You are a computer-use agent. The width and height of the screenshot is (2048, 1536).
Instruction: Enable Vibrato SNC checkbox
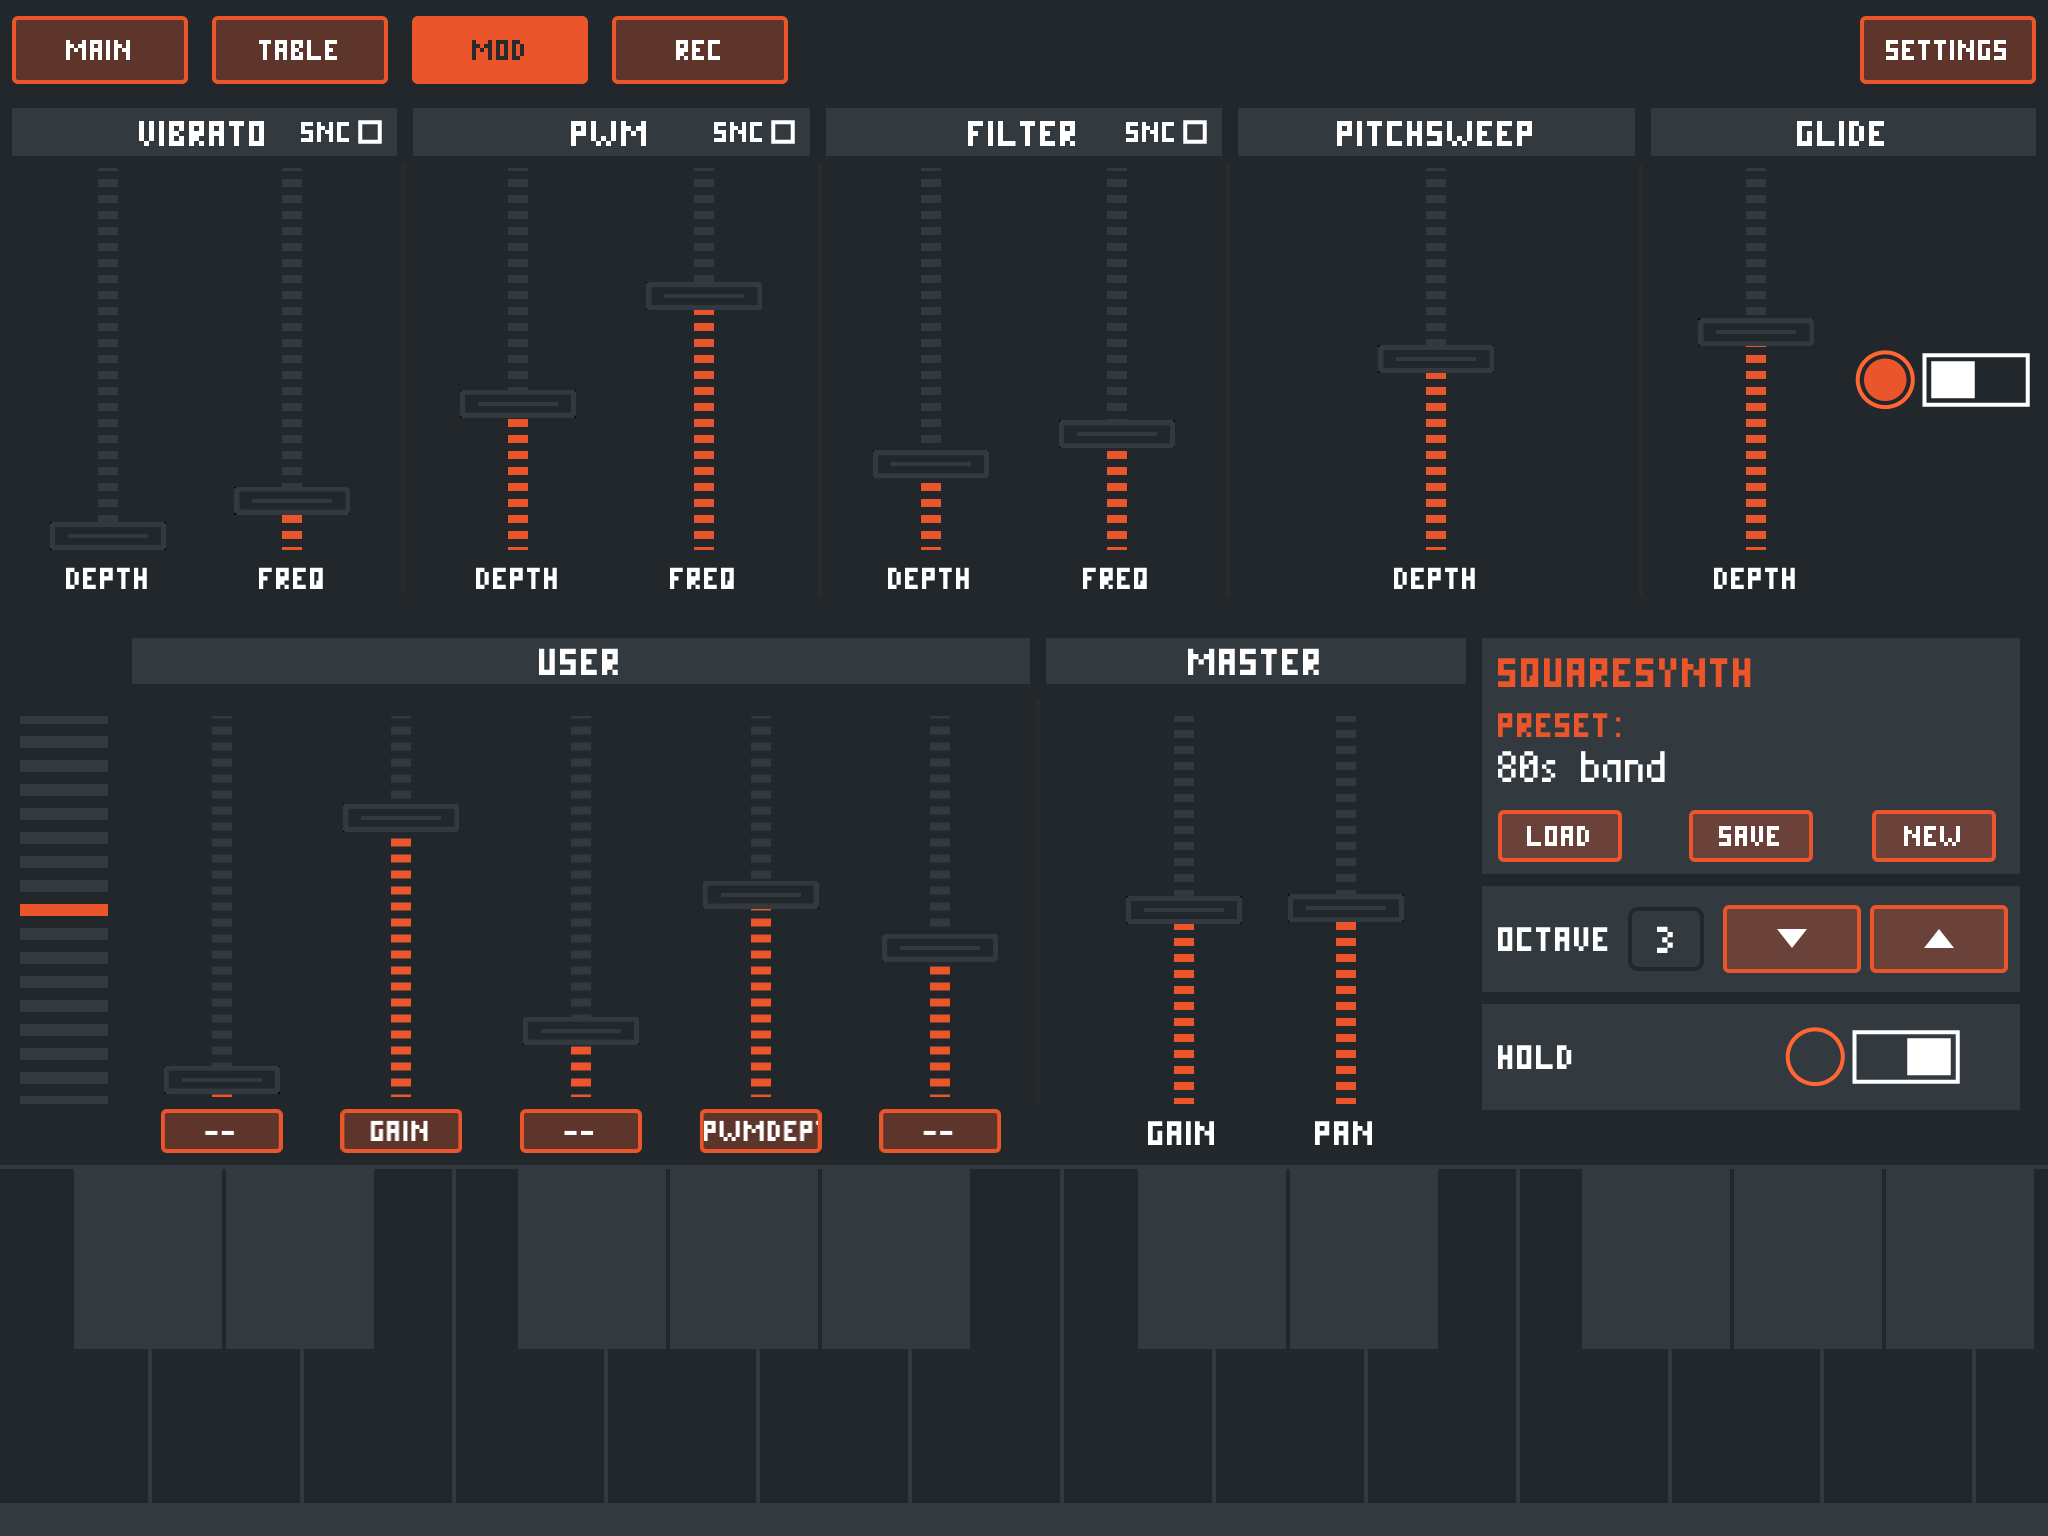tap(370, 132)
